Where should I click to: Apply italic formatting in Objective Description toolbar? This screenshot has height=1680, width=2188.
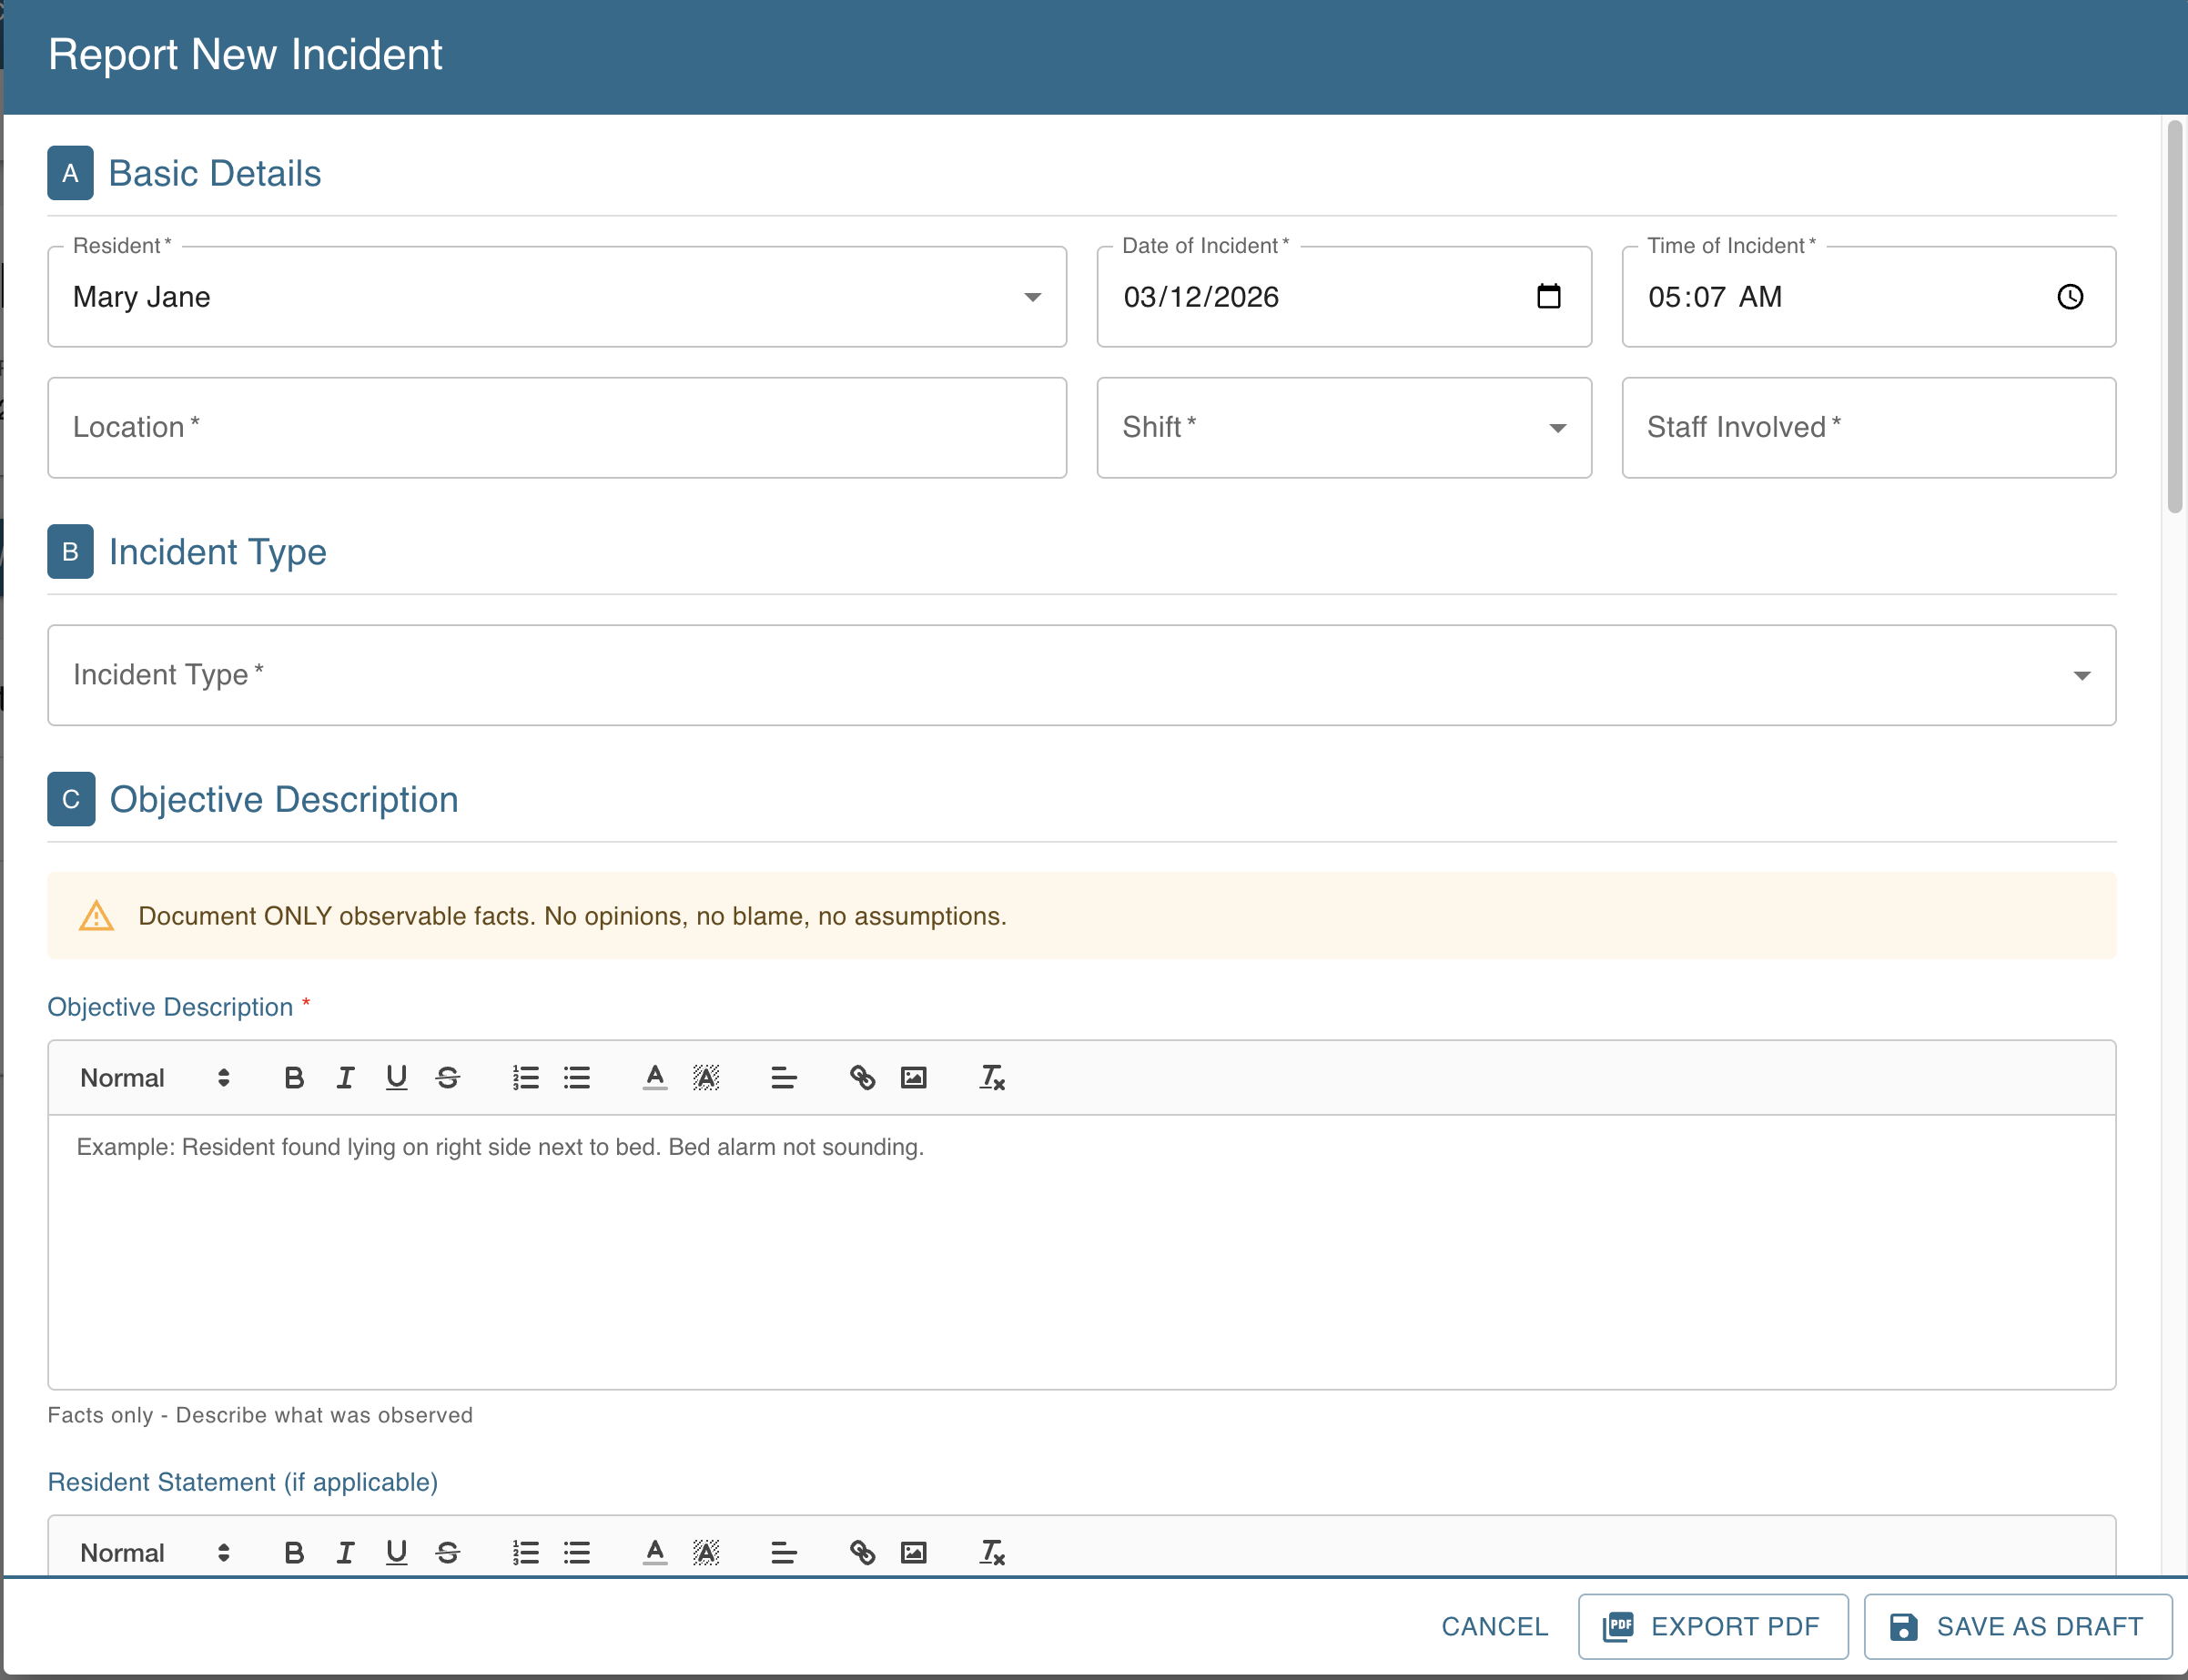click(x=346, y=1077)
